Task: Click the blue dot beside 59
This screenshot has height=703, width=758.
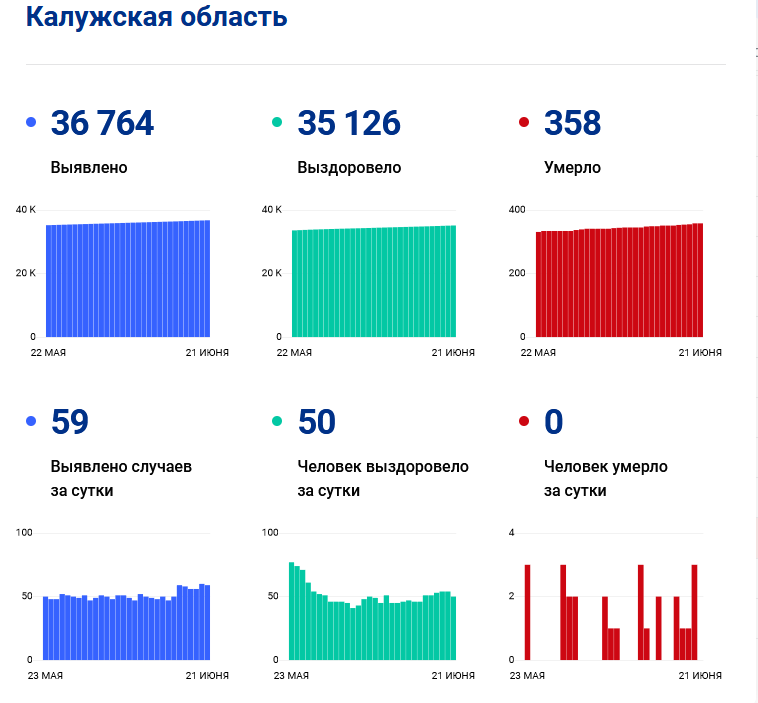Action: (x=31, y=421)
